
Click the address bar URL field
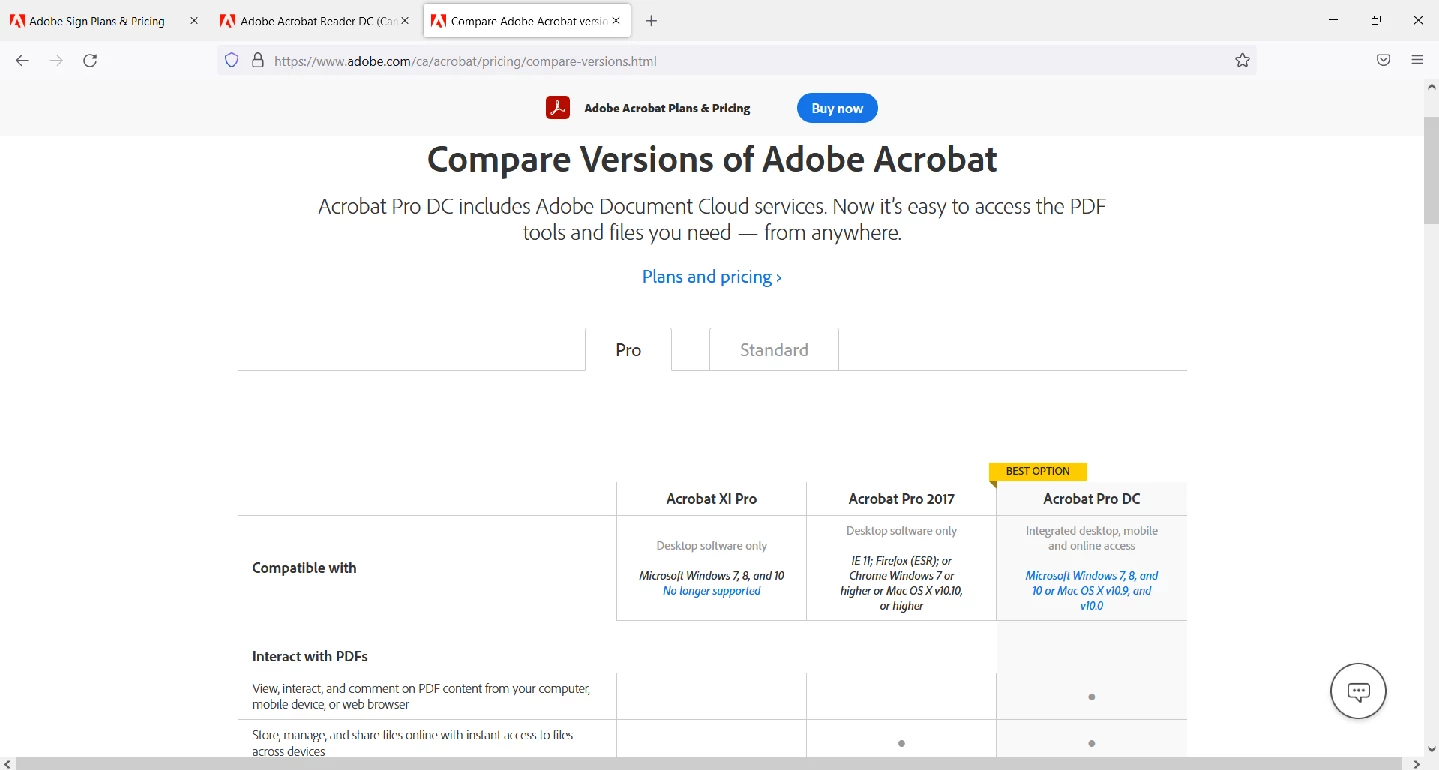pyautogui.click(x=735, y=60)
